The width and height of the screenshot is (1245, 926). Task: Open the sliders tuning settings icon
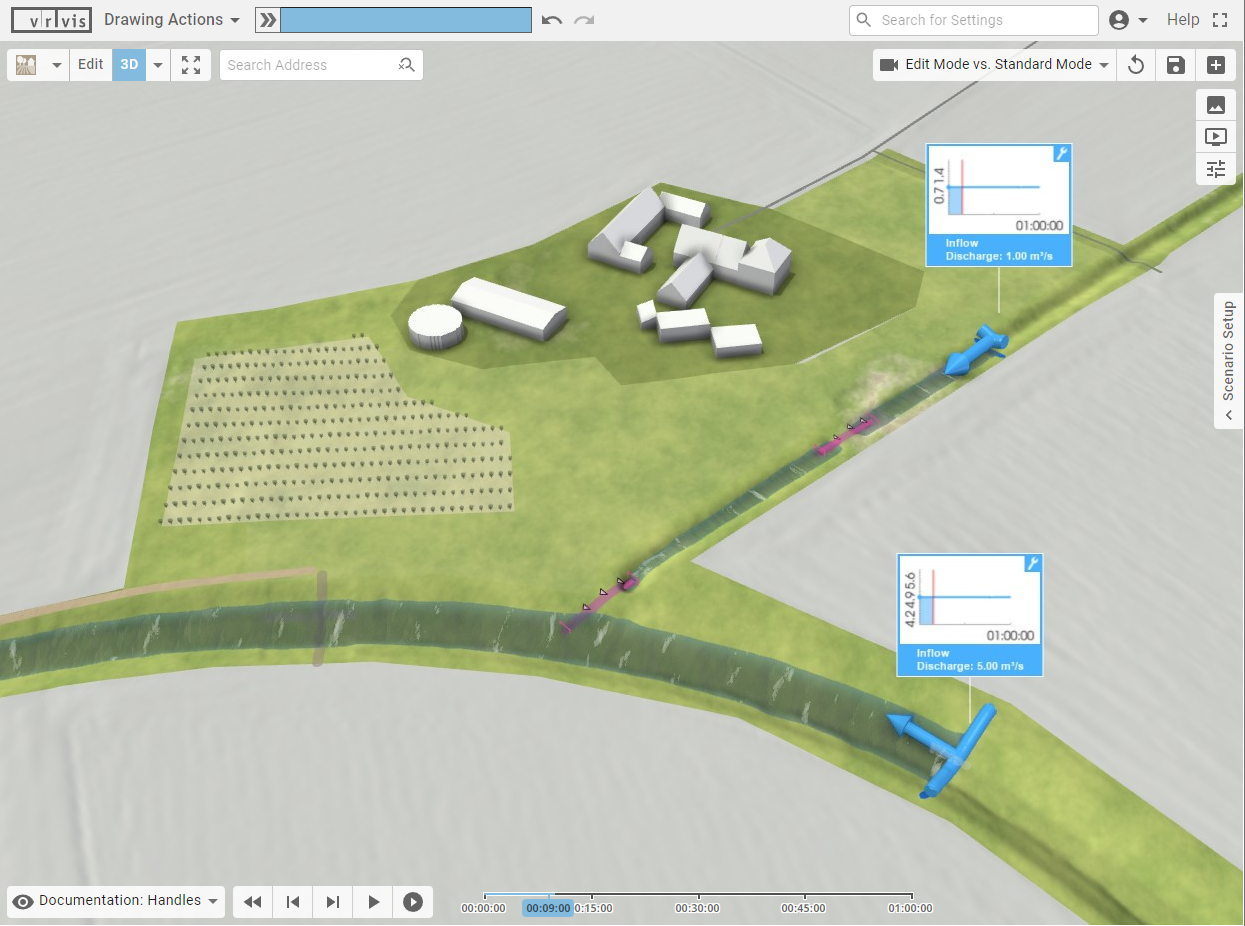1216,169
